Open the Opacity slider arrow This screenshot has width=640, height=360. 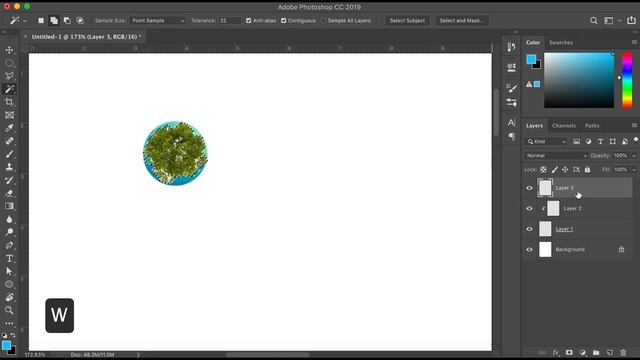634,156
